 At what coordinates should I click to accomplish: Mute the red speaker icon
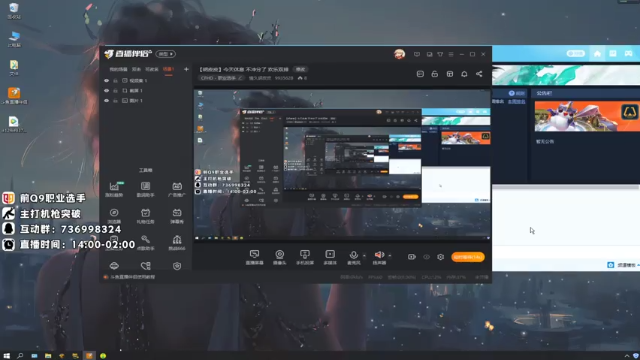379,255
